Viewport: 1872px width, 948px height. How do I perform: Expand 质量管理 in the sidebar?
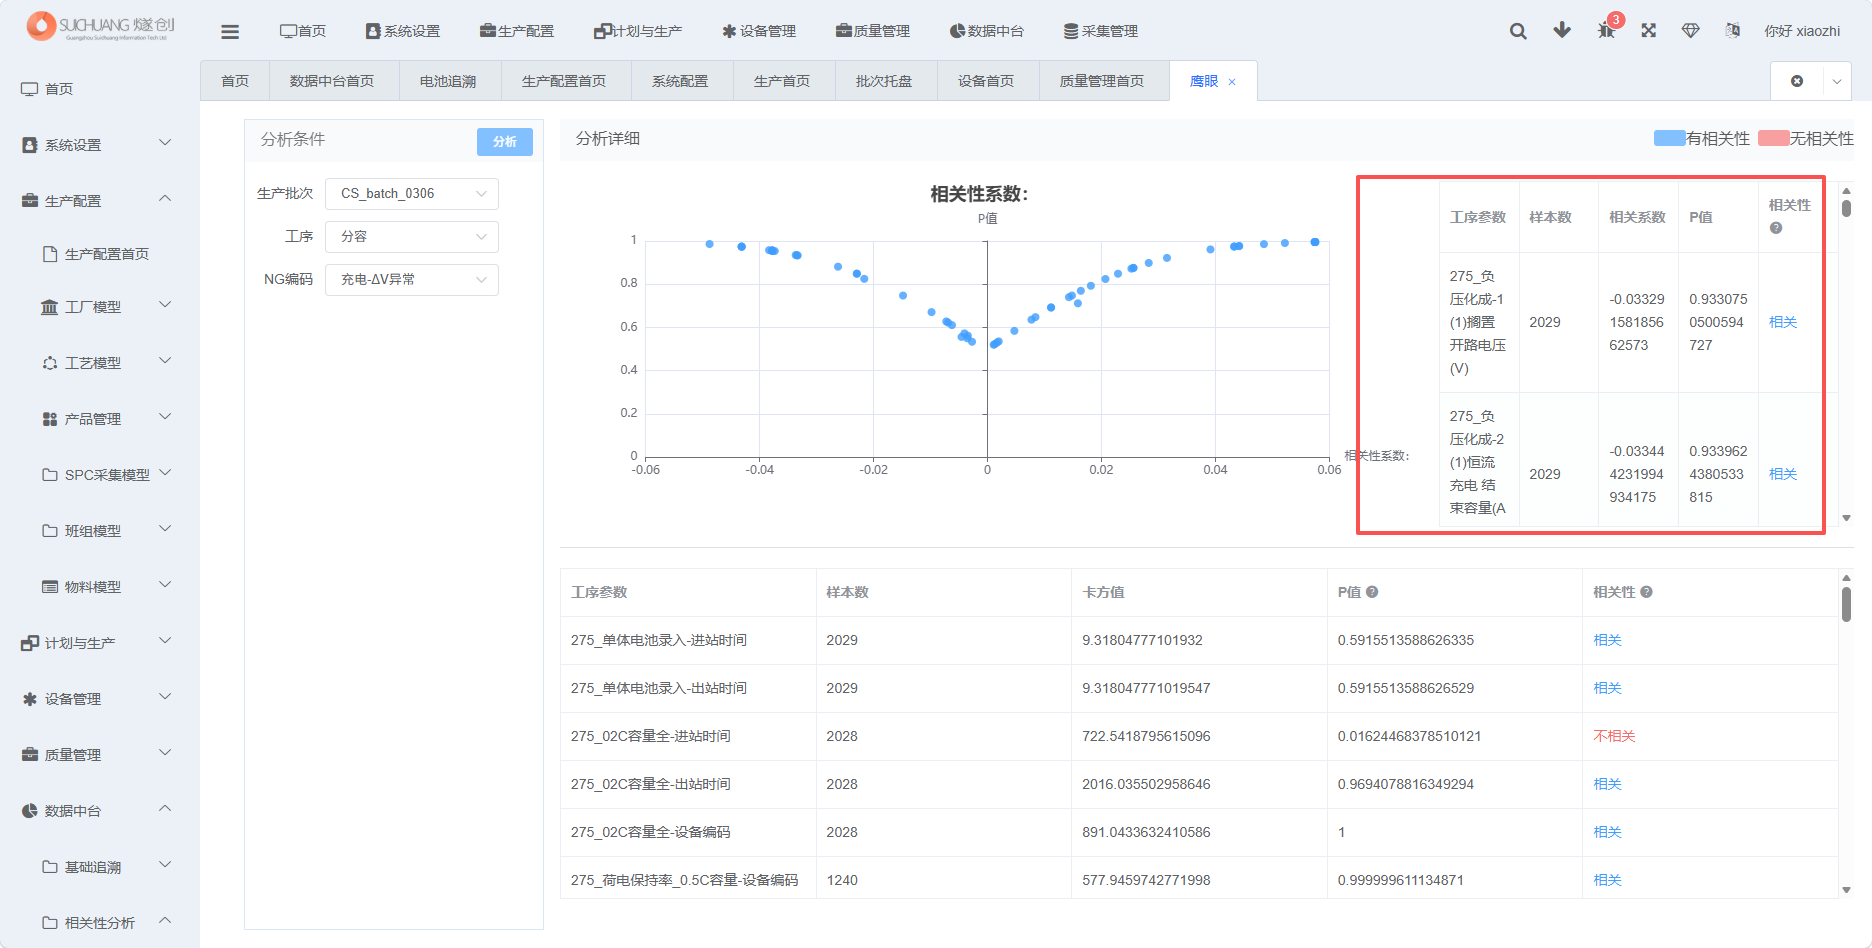100,755
